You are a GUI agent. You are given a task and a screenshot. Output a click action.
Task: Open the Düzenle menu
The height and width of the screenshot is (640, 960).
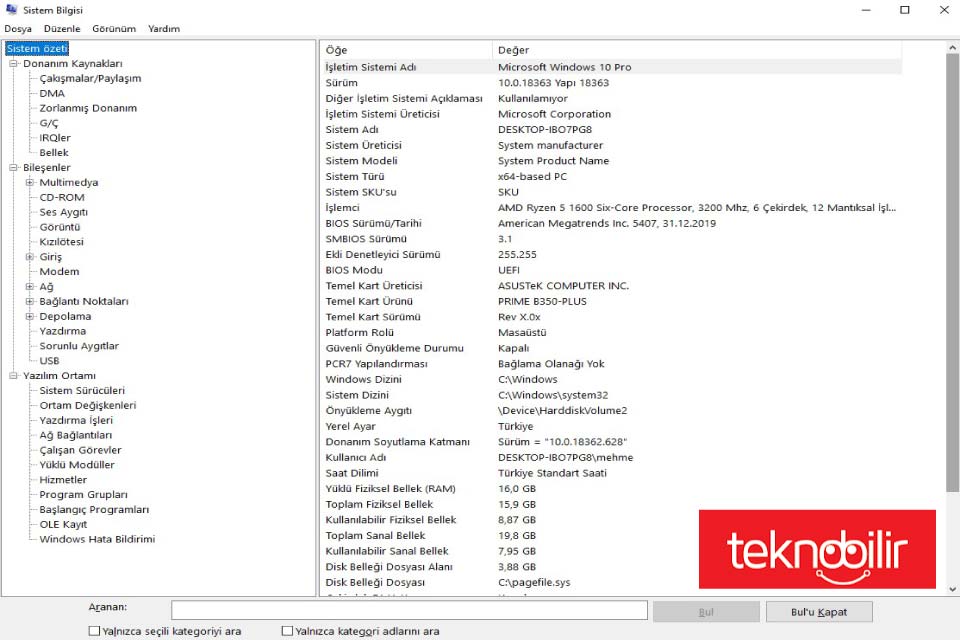pos(62,29)
